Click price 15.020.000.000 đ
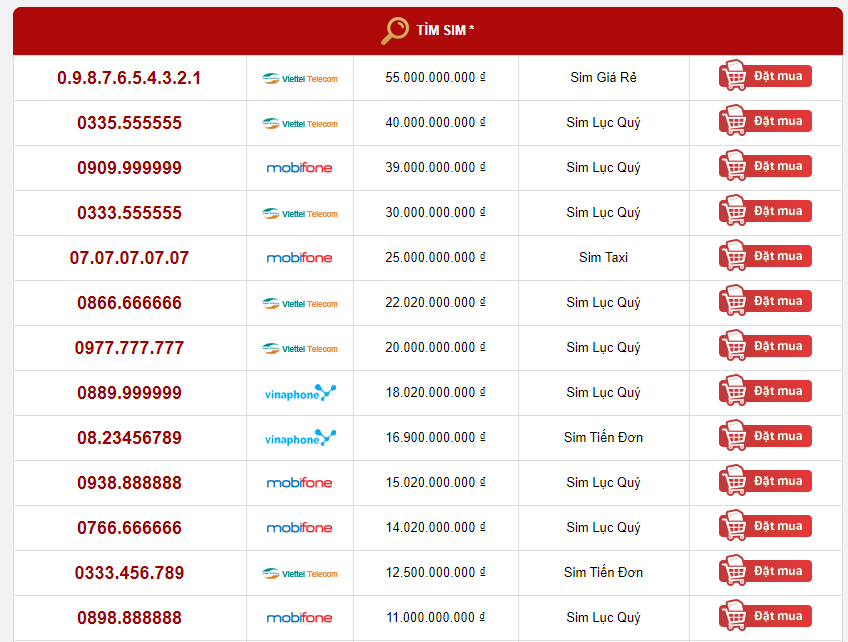Image resolution: width=848 pixels, height=642 pixels. coord(435,482)
